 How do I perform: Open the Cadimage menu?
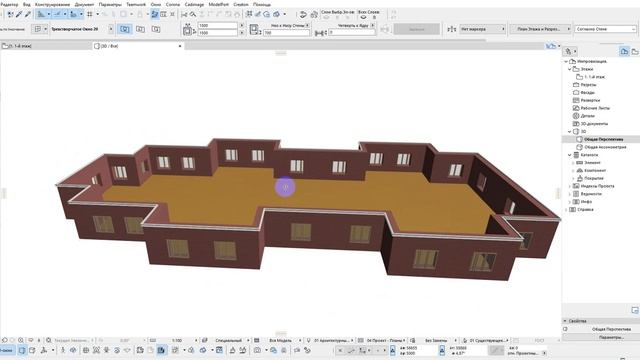(x=194, y=4)
